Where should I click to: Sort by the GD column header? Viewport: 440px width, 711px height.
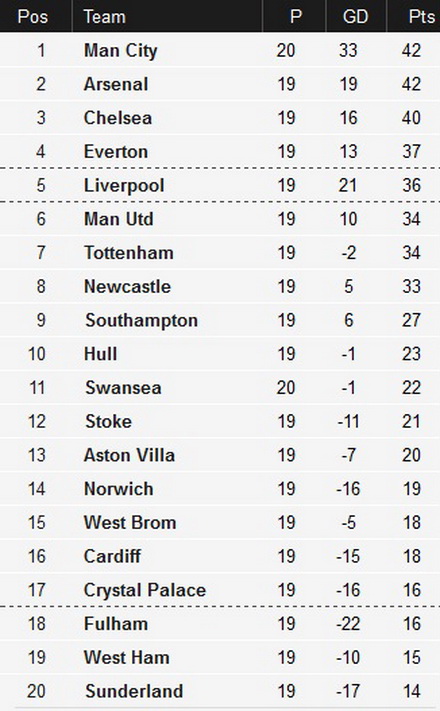(x=355, y=17)
